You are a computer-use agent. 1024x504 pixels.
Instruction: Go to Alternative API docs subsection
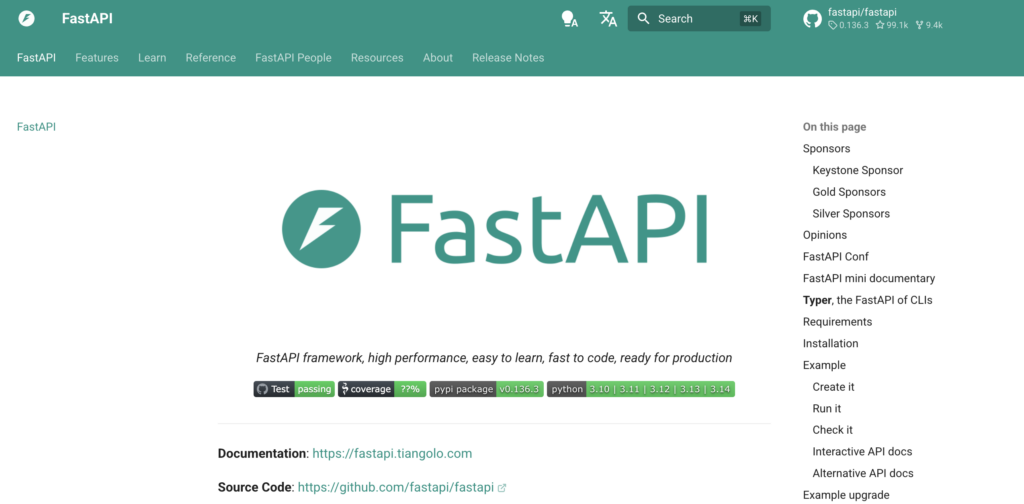pyautogui.click(x=863, y=473)
